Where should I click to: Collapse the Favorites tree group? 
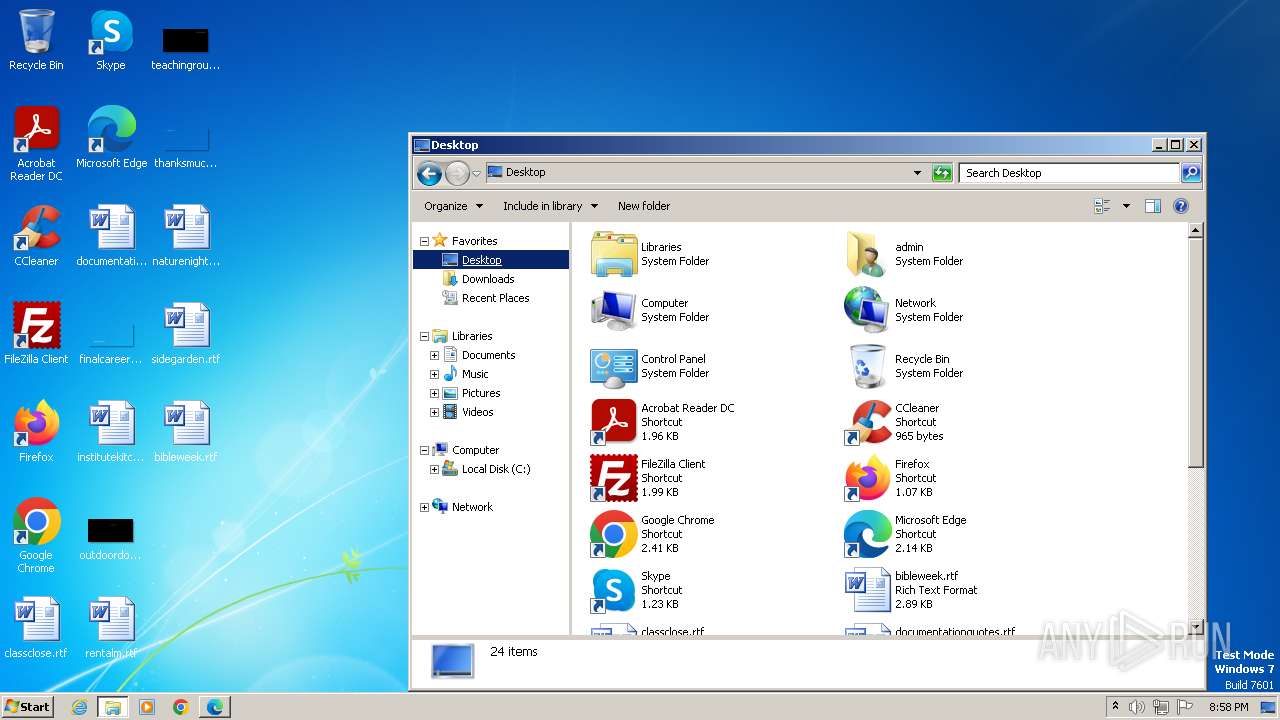tap(424, 241)
